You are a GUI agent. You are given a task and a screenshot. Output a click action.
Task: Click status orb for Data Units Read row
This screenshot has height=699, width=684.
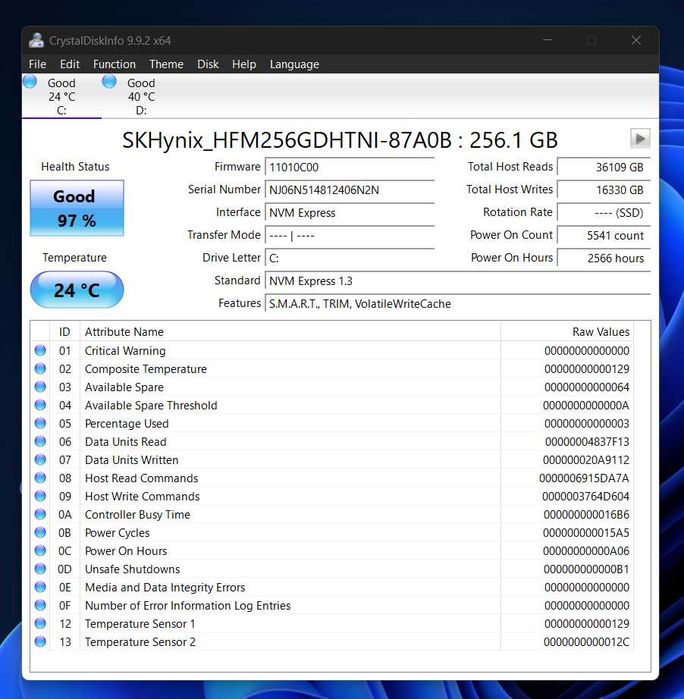click(40, 441)
